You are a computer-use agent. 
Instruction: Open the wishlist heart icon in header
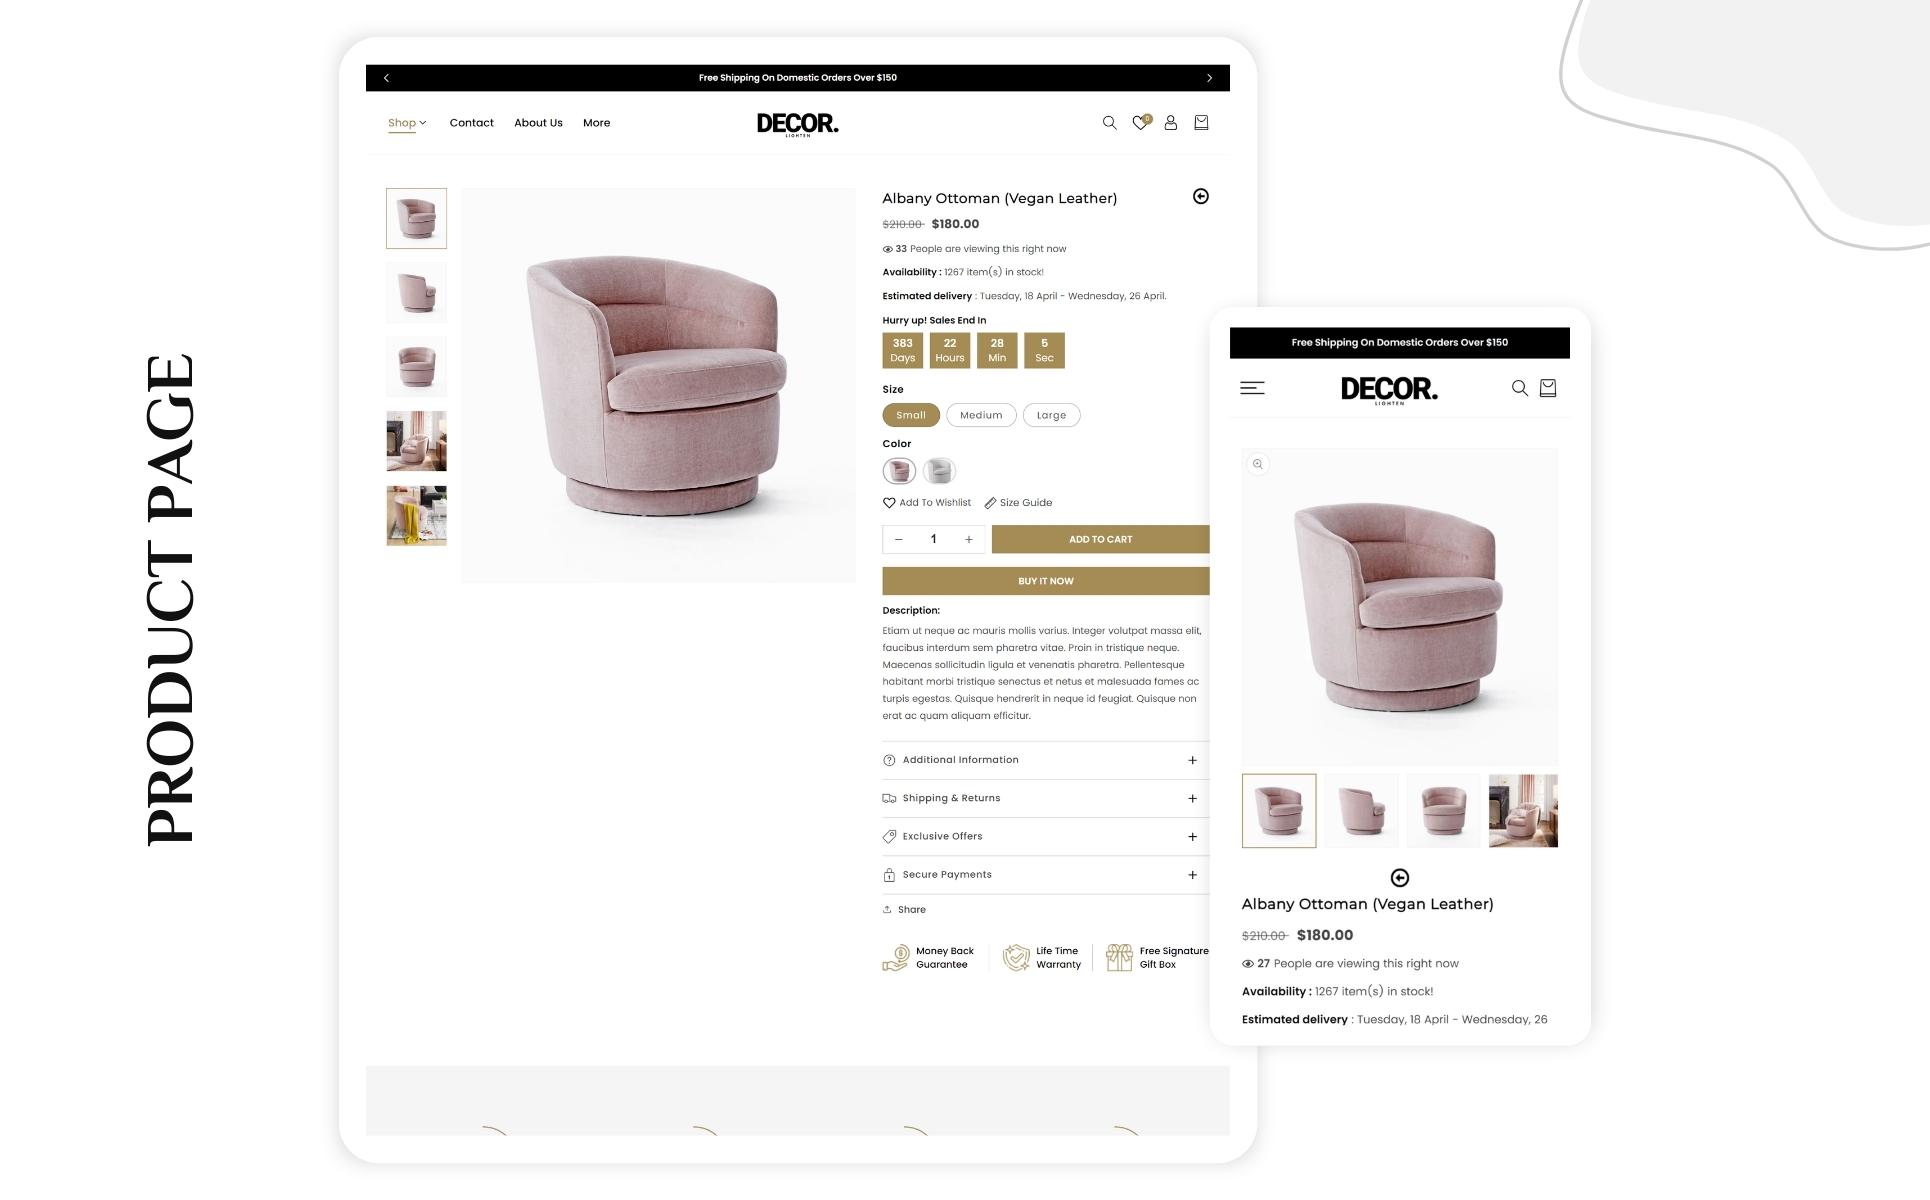pyautogui.click(x=1141, y=122)
